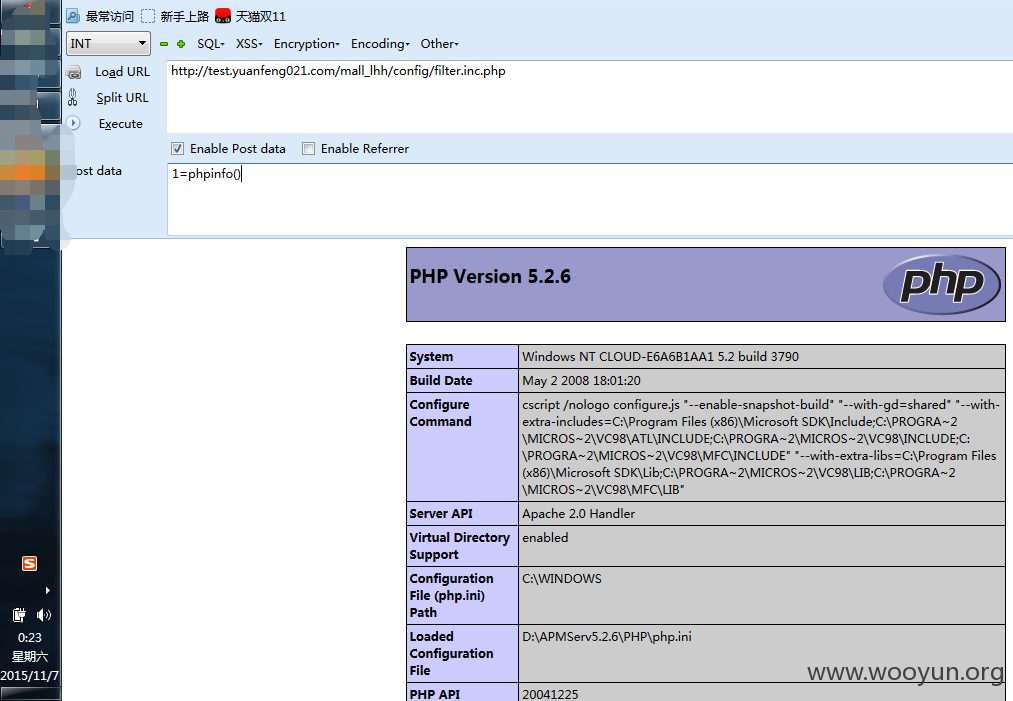1013x701 pixels.
Task: Open the 新手上路 bookmark
Action: pos(176,16)
